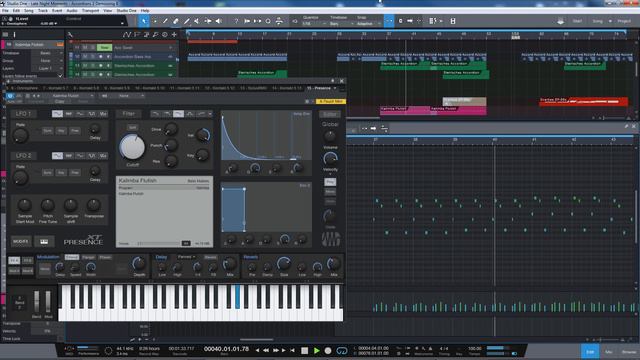This screenshot has width=640, height=360.
Task: Toggle the Loop button in transport
Action: click(x=342, y=350)
